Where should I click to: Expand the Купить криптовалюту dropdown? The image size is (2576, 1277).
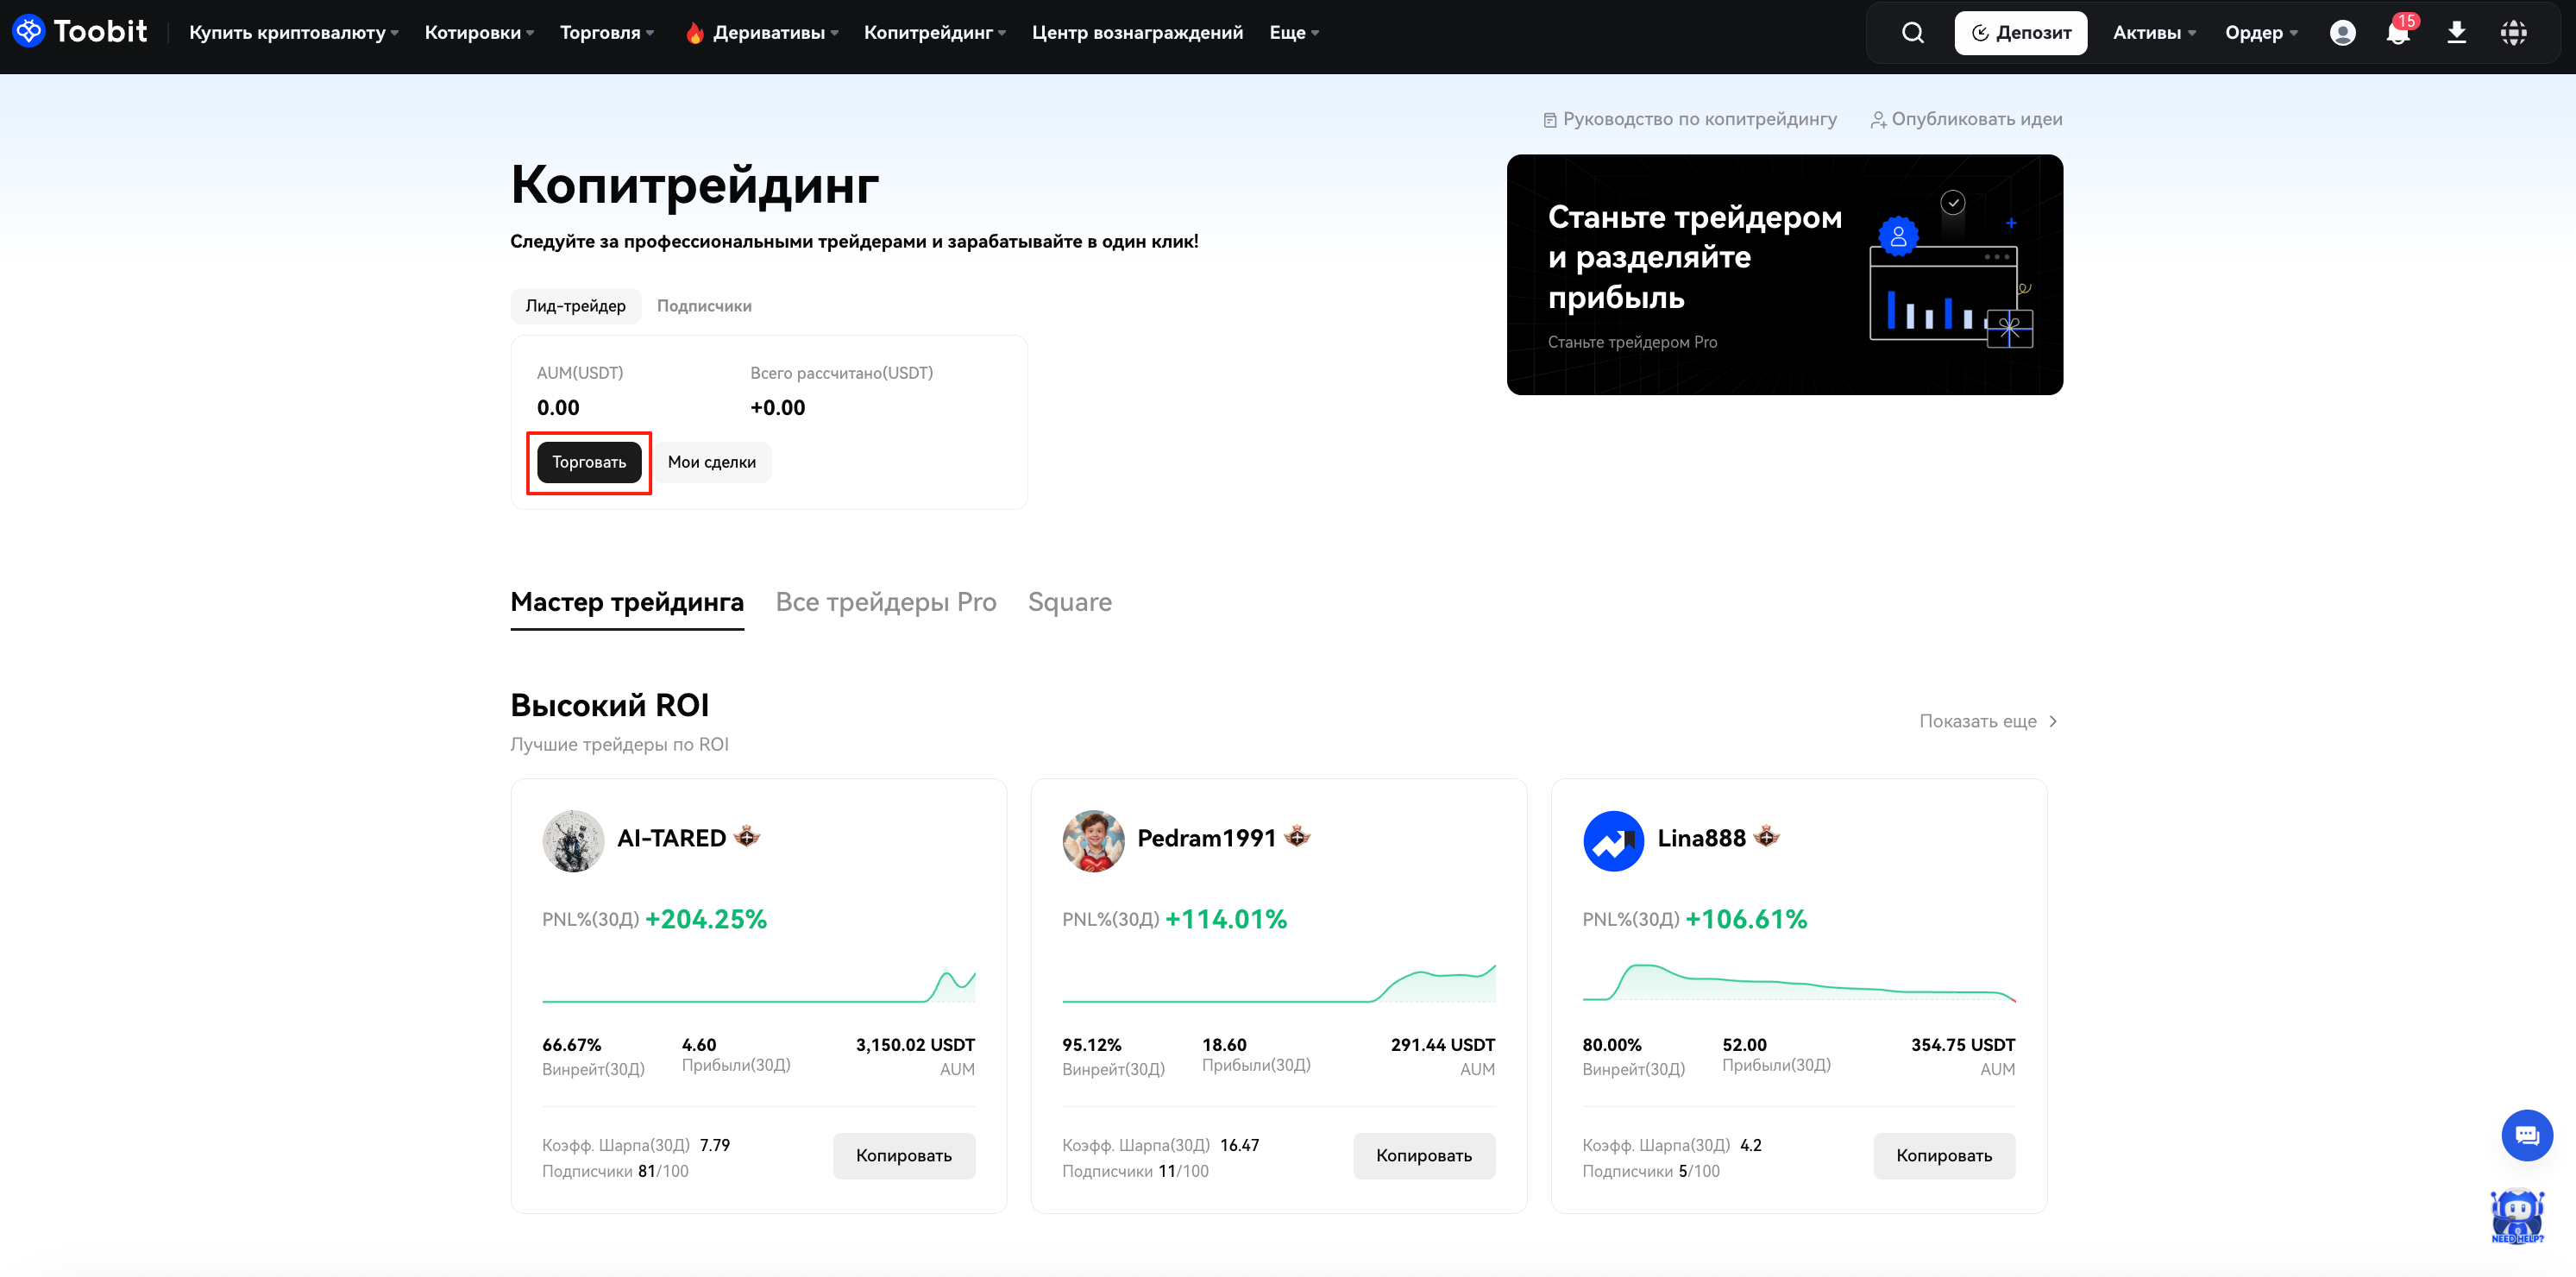(293, 33)
